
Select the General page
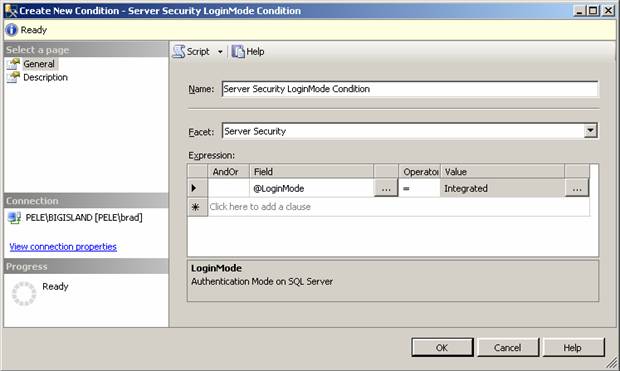click(x=39, y=64)
